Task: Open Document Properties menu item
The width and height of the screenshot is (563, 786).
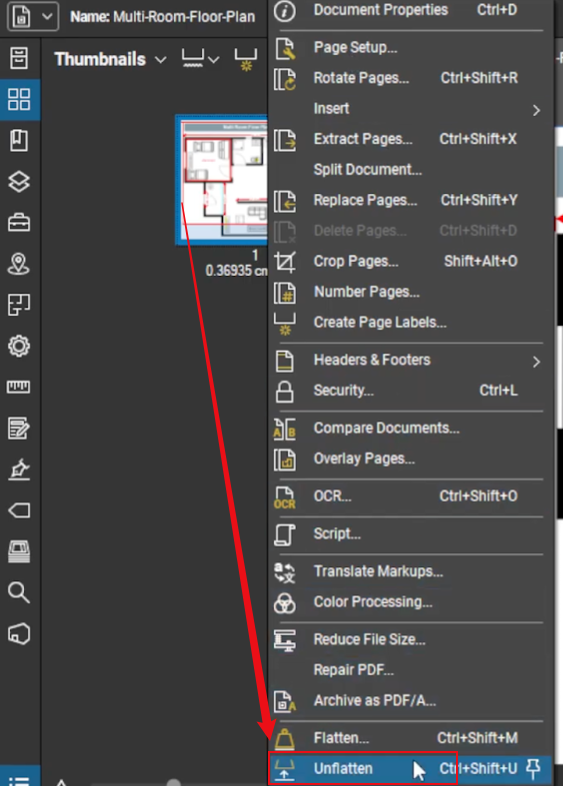Action: click(410, 10)
